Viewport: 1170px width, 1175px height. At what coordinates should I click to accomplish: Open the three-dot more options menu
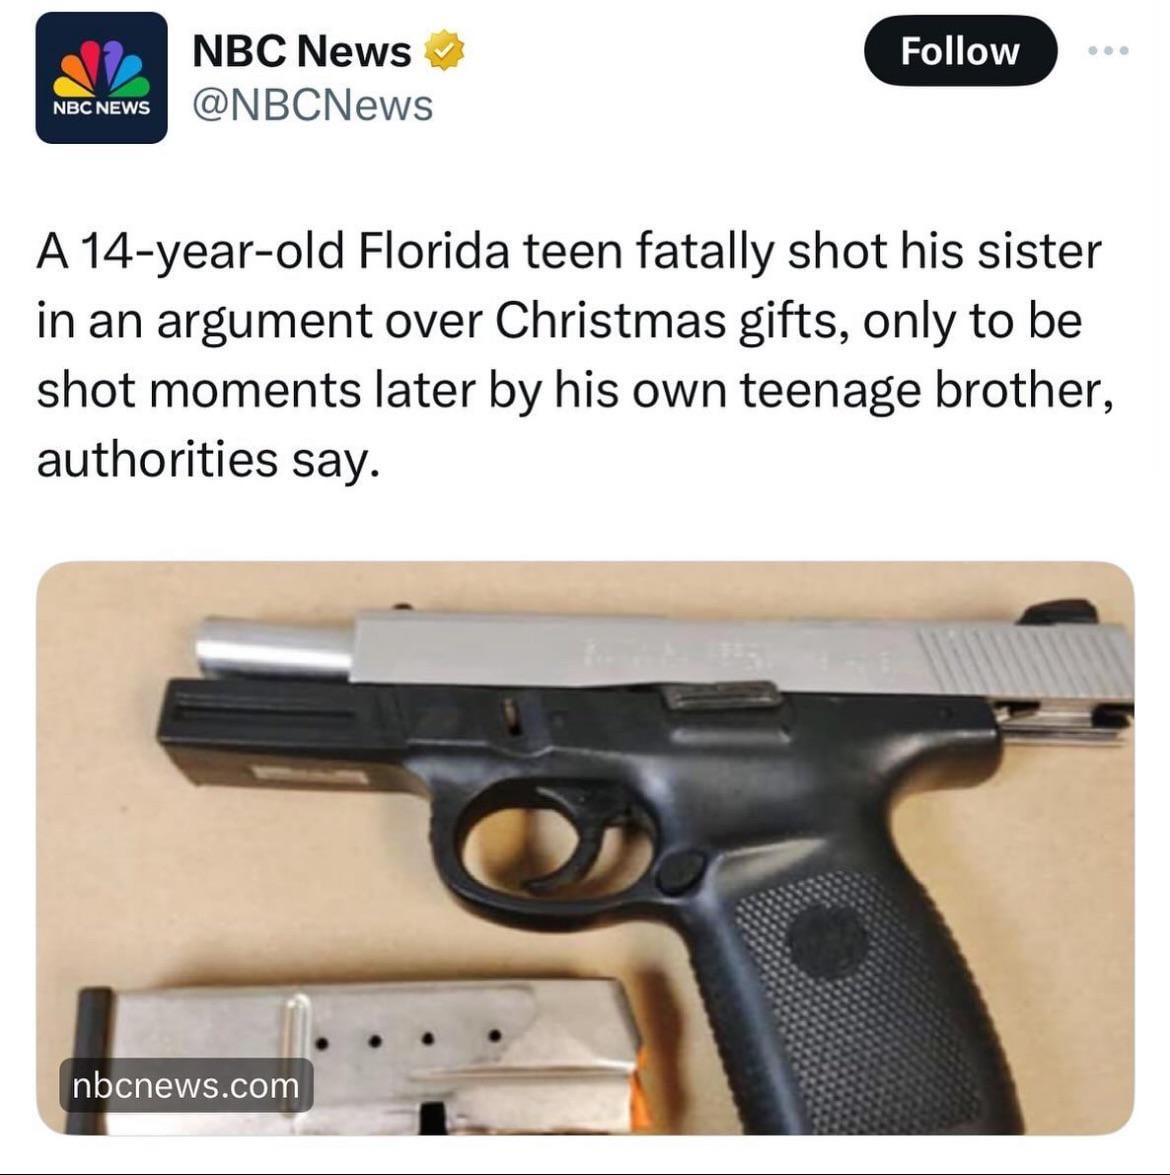tap(1108, 50)
